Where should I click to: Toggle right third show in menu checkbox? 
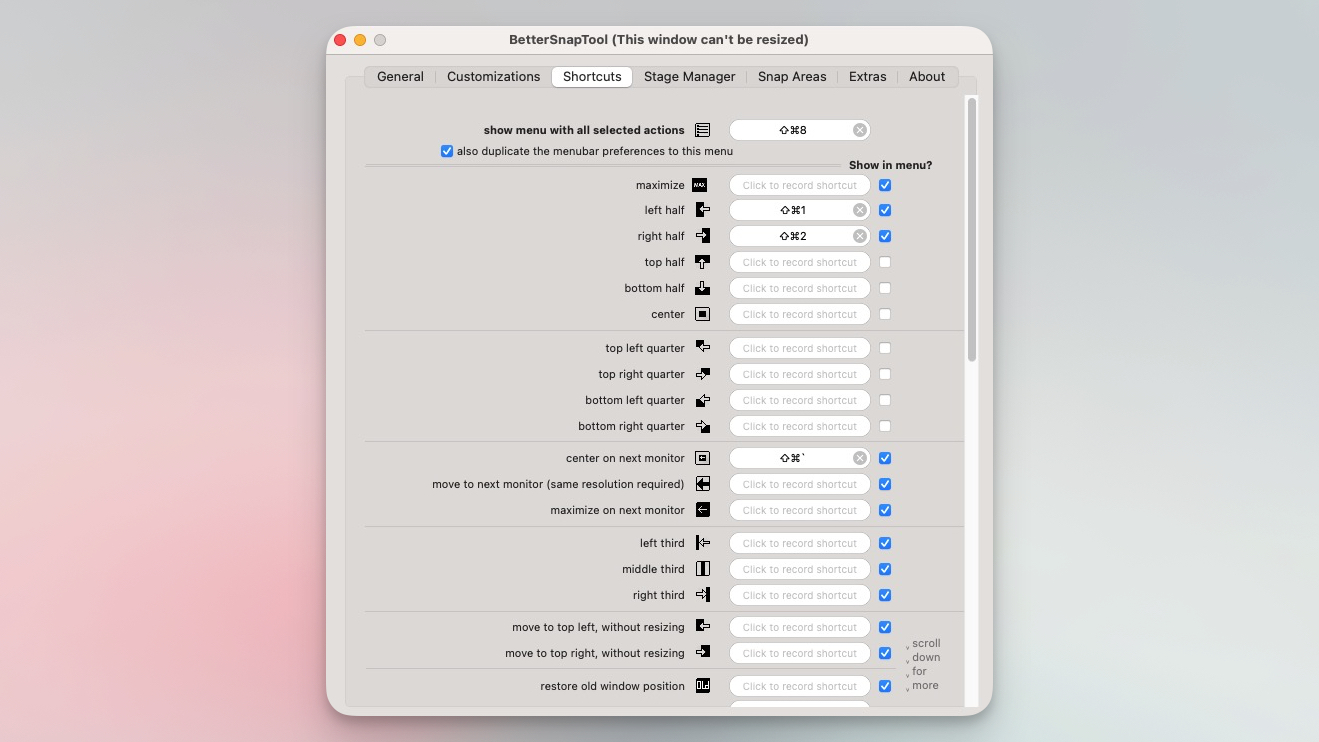click(x=885, y=595)
